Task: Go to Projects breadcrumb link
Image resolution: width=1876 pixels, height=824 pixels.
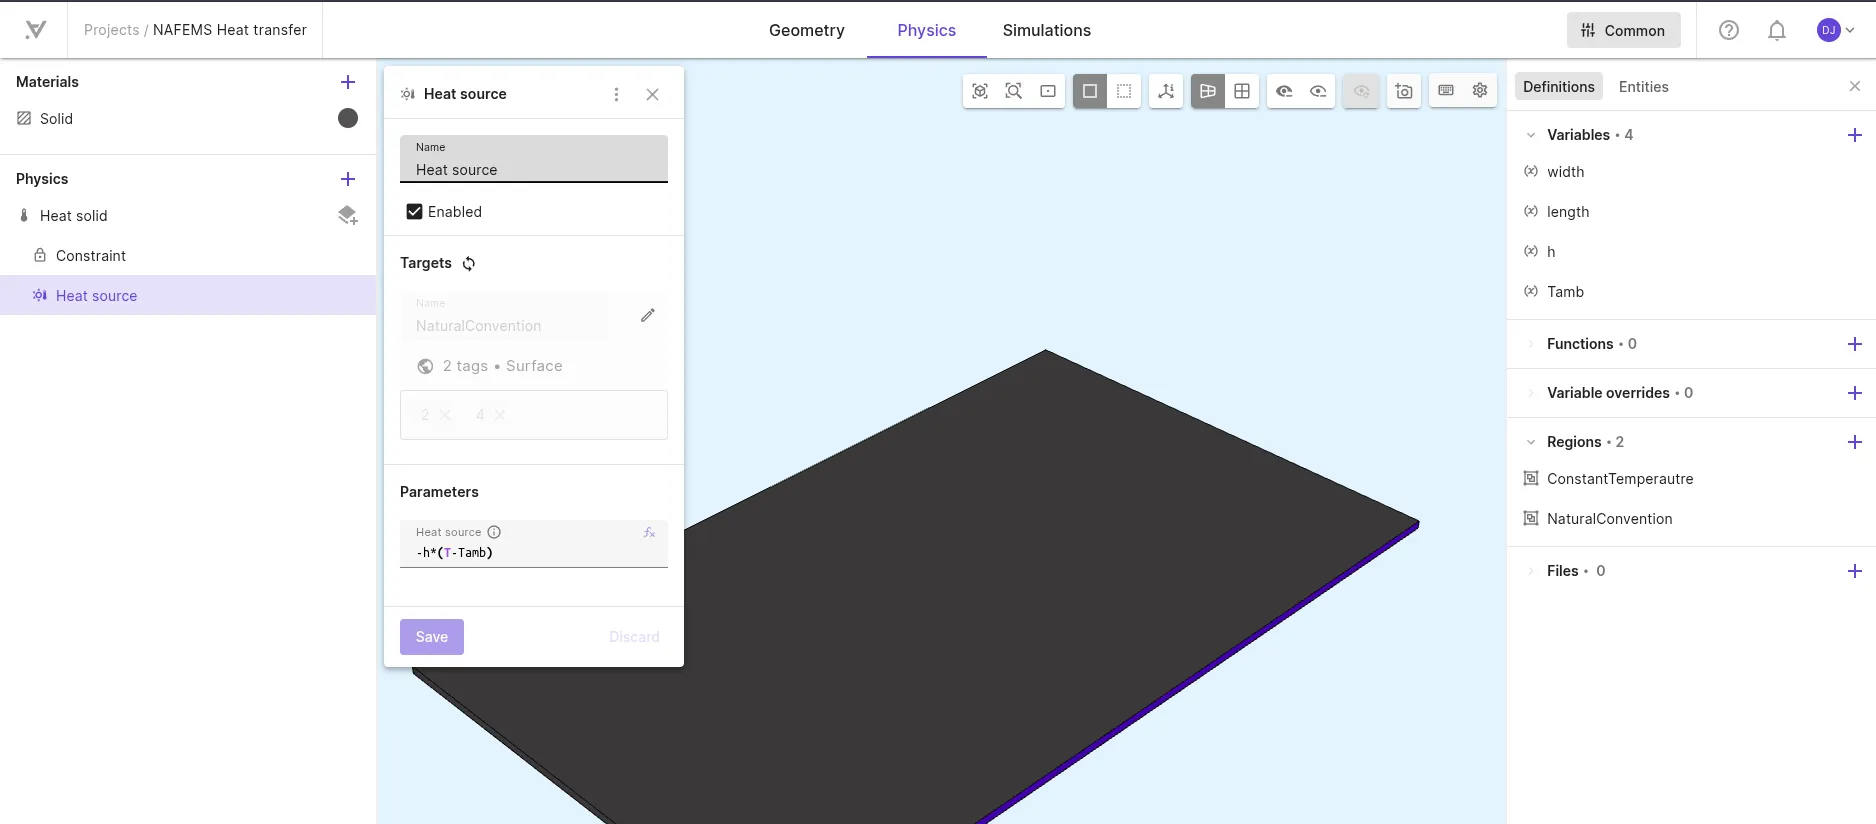Action: tap(112, 30)
